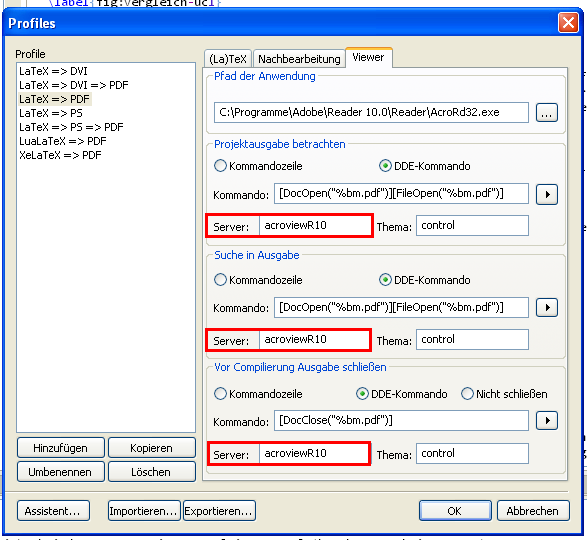
Task: Delete profile with Löschen button
Action: (152, 472)
